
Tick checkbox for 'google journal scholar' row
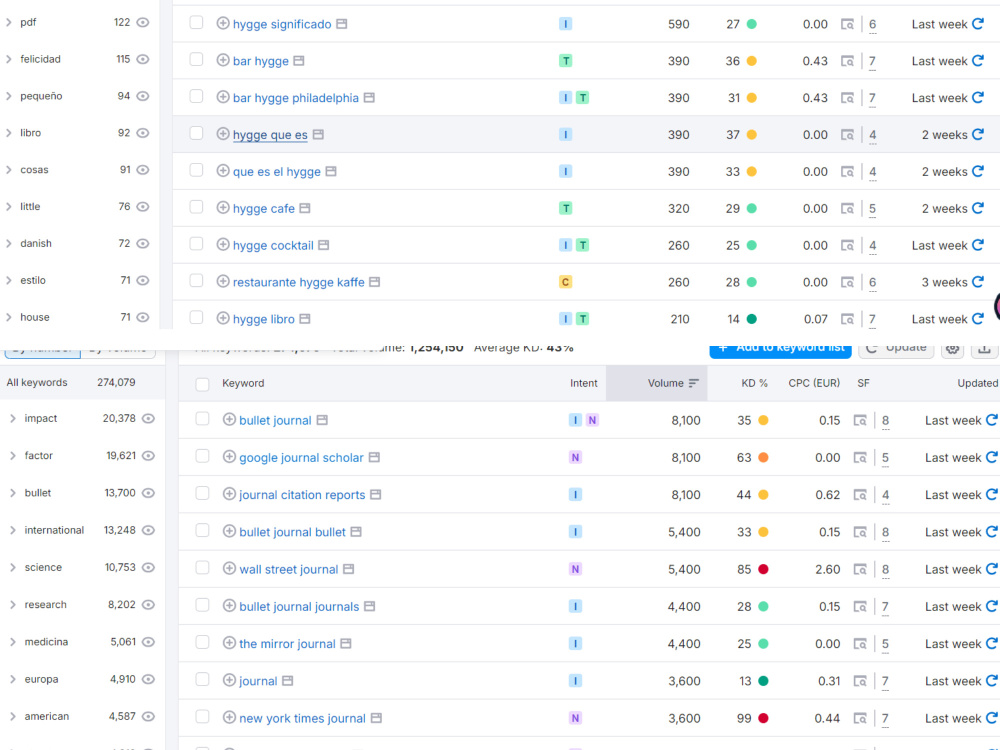point(202,456)
